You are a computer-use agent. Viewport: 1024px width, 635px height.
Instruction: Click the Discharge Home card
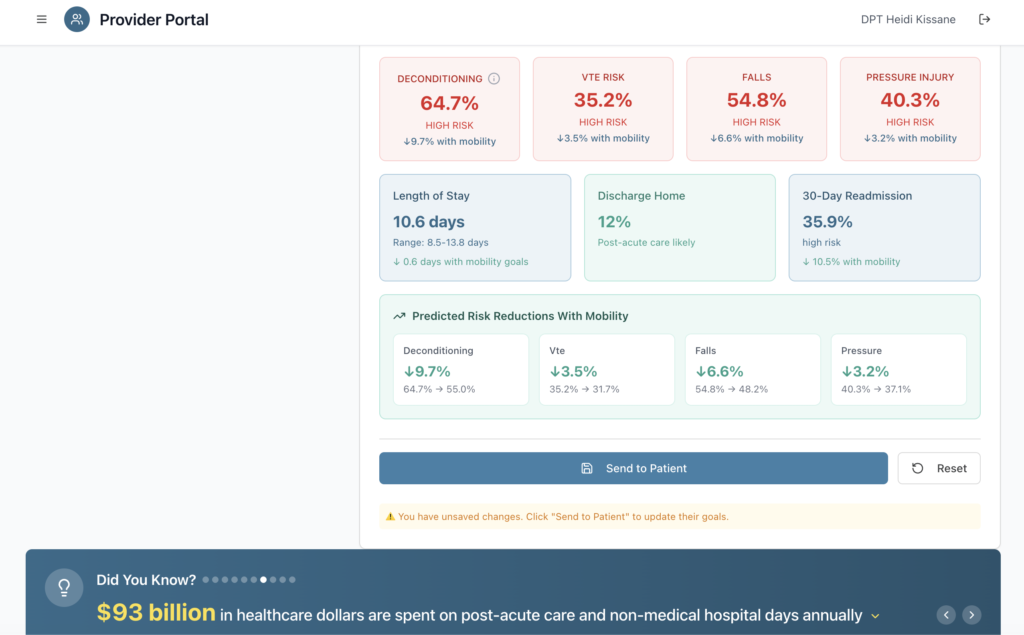pos(679,228)
